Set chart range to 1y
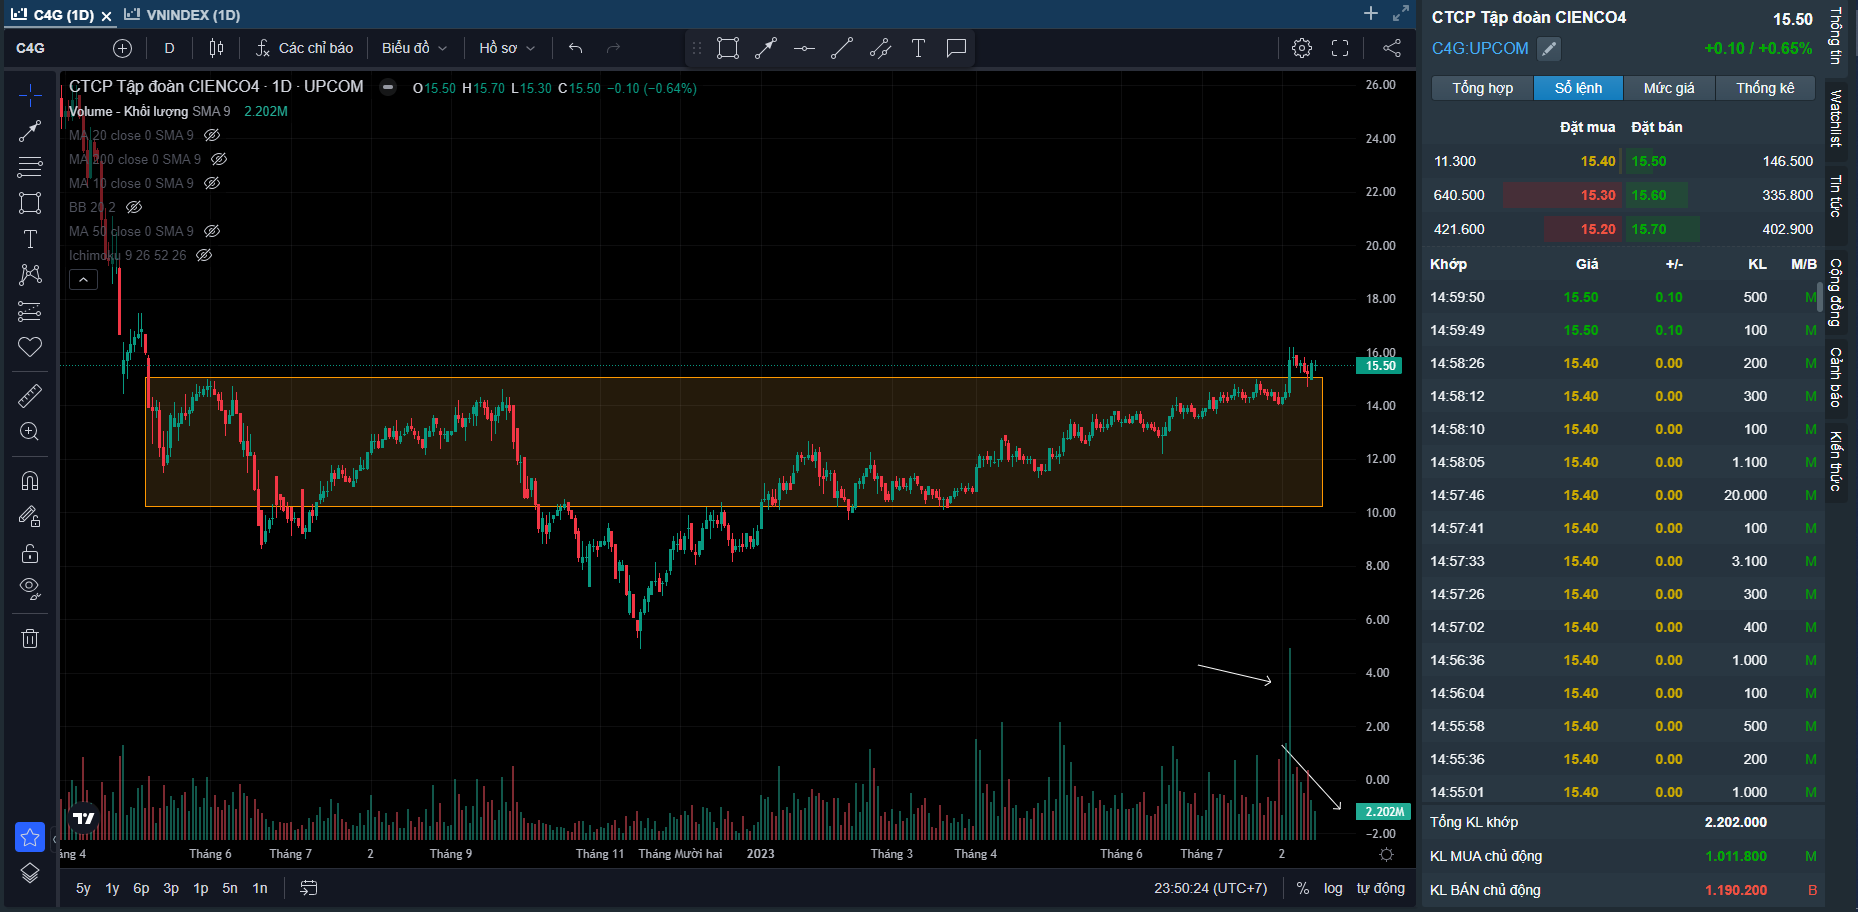This screenshot has height=912, width=1858. pos(112,888)
